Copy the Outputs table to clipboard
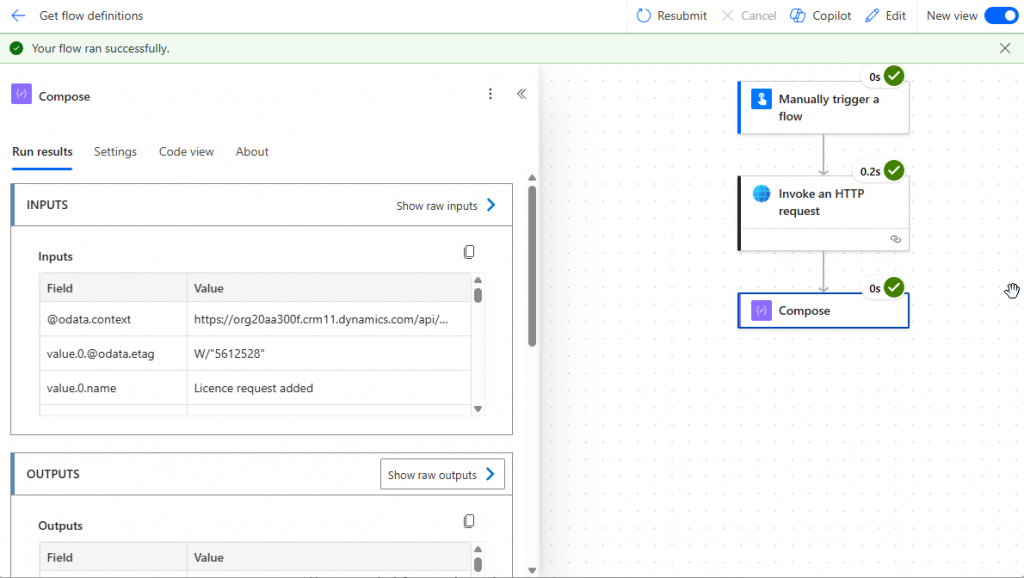This screenshot has height=578, width=1024. (469, 521)
